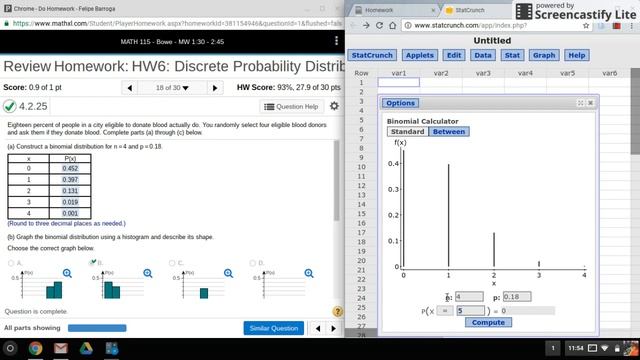Switch to the Standard tab of Binomial Calculator
Screen dimensions: 640x360
point(407,132)
